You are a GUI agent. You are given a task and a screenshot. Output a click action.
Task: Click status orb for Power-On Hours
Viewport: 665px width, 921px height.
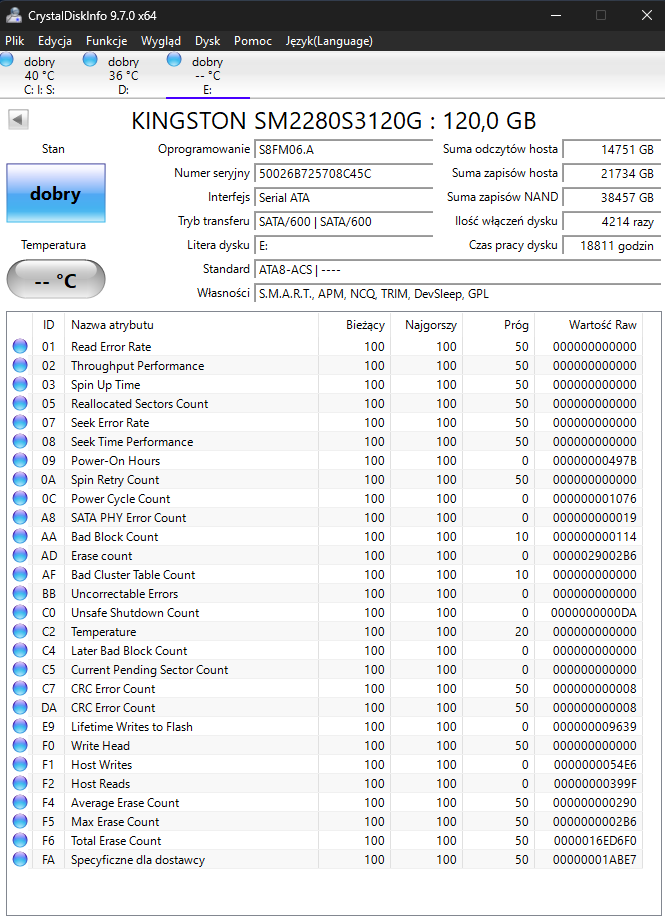click(x=20, y=460)
